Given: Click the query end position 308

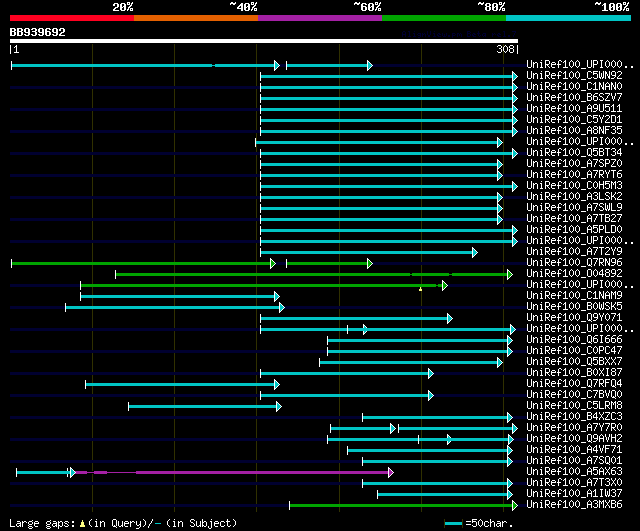Looking at the screenshot, I should [505, 49].
